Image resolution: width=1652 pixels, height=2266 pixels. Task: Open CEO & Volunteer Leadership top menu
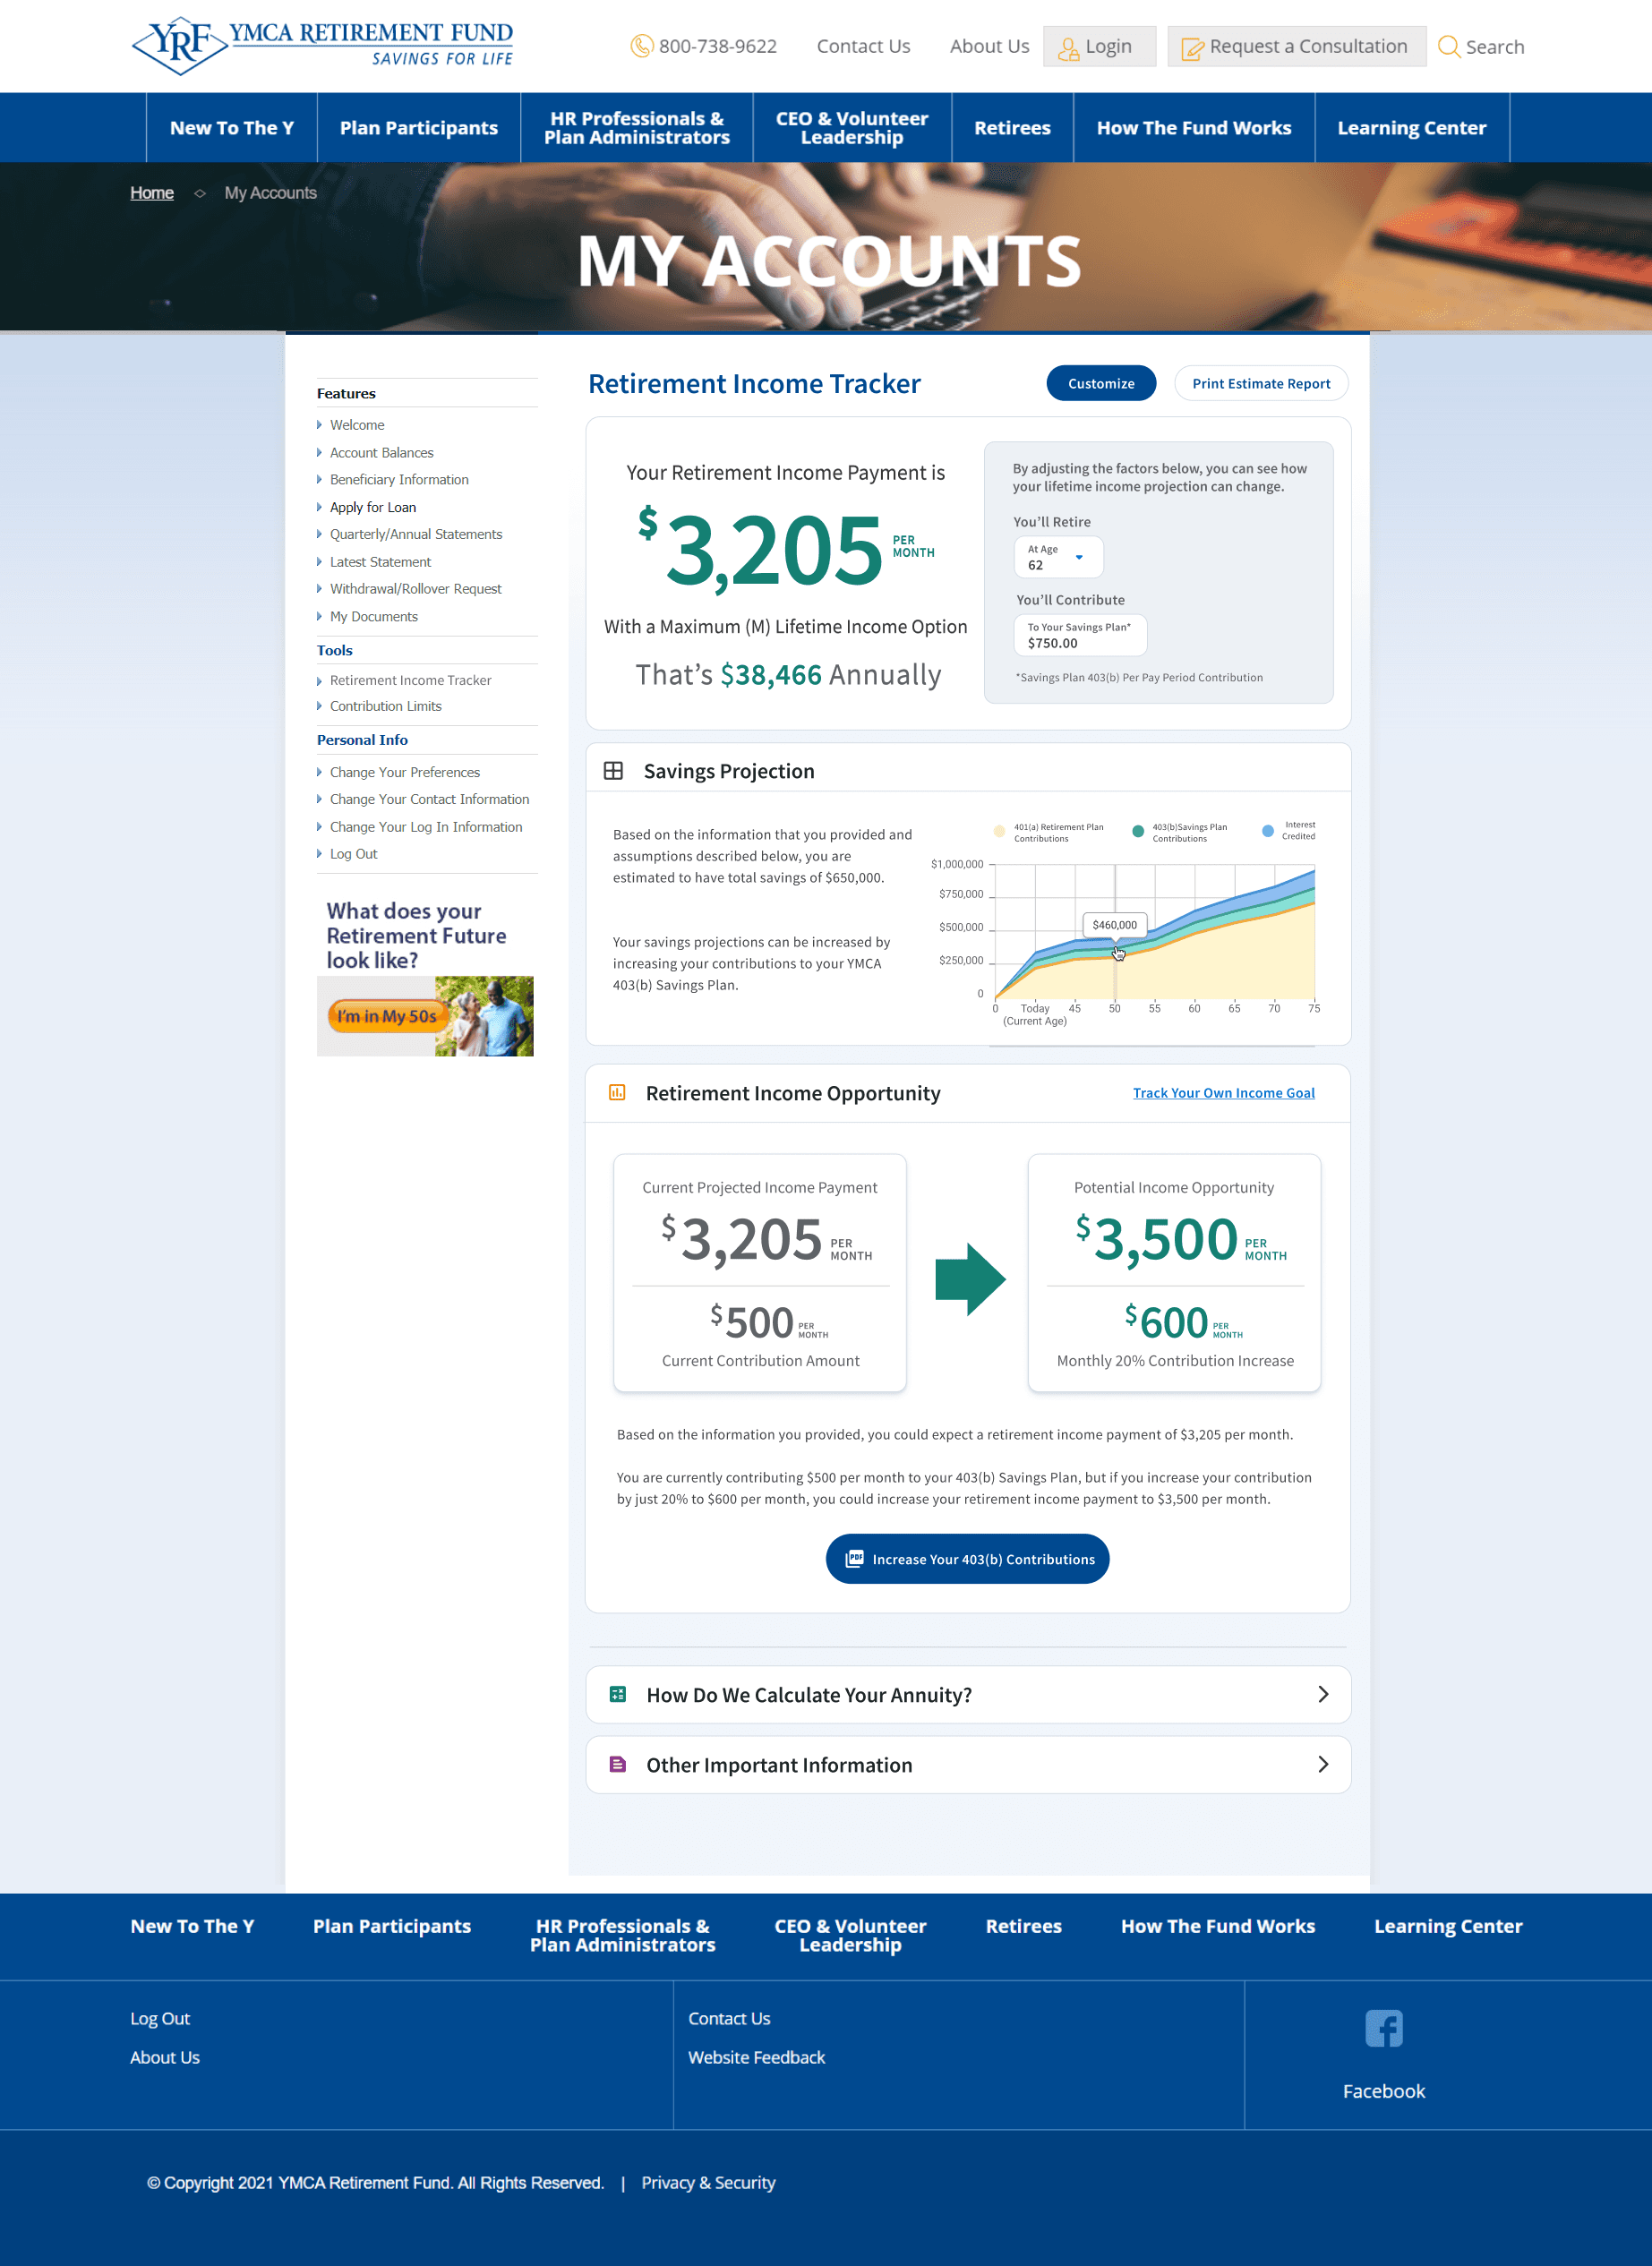[x=852, y=128]
